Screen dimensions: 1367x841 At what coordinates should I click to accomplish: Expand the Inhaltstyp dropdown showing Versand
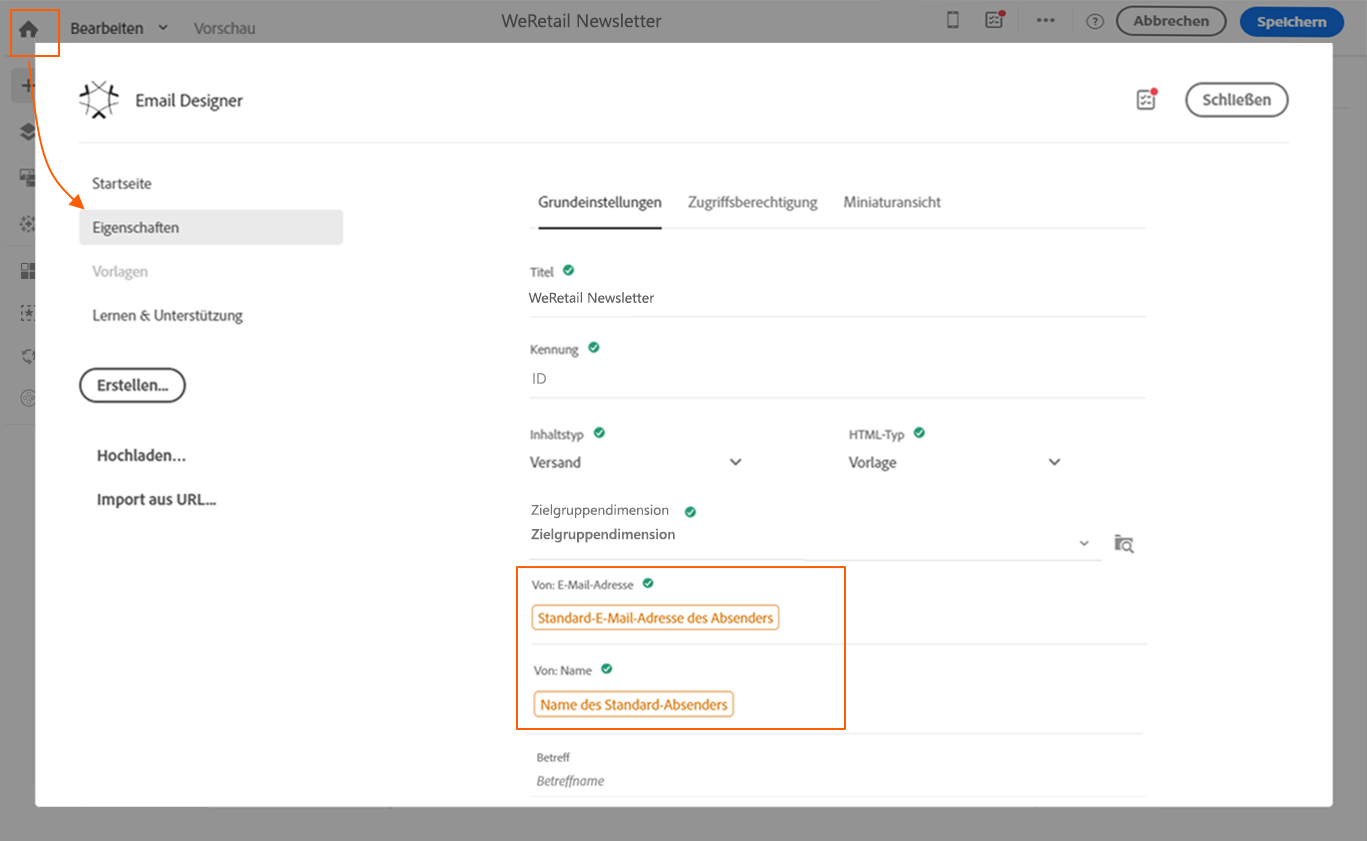click(x=736, y=462)
